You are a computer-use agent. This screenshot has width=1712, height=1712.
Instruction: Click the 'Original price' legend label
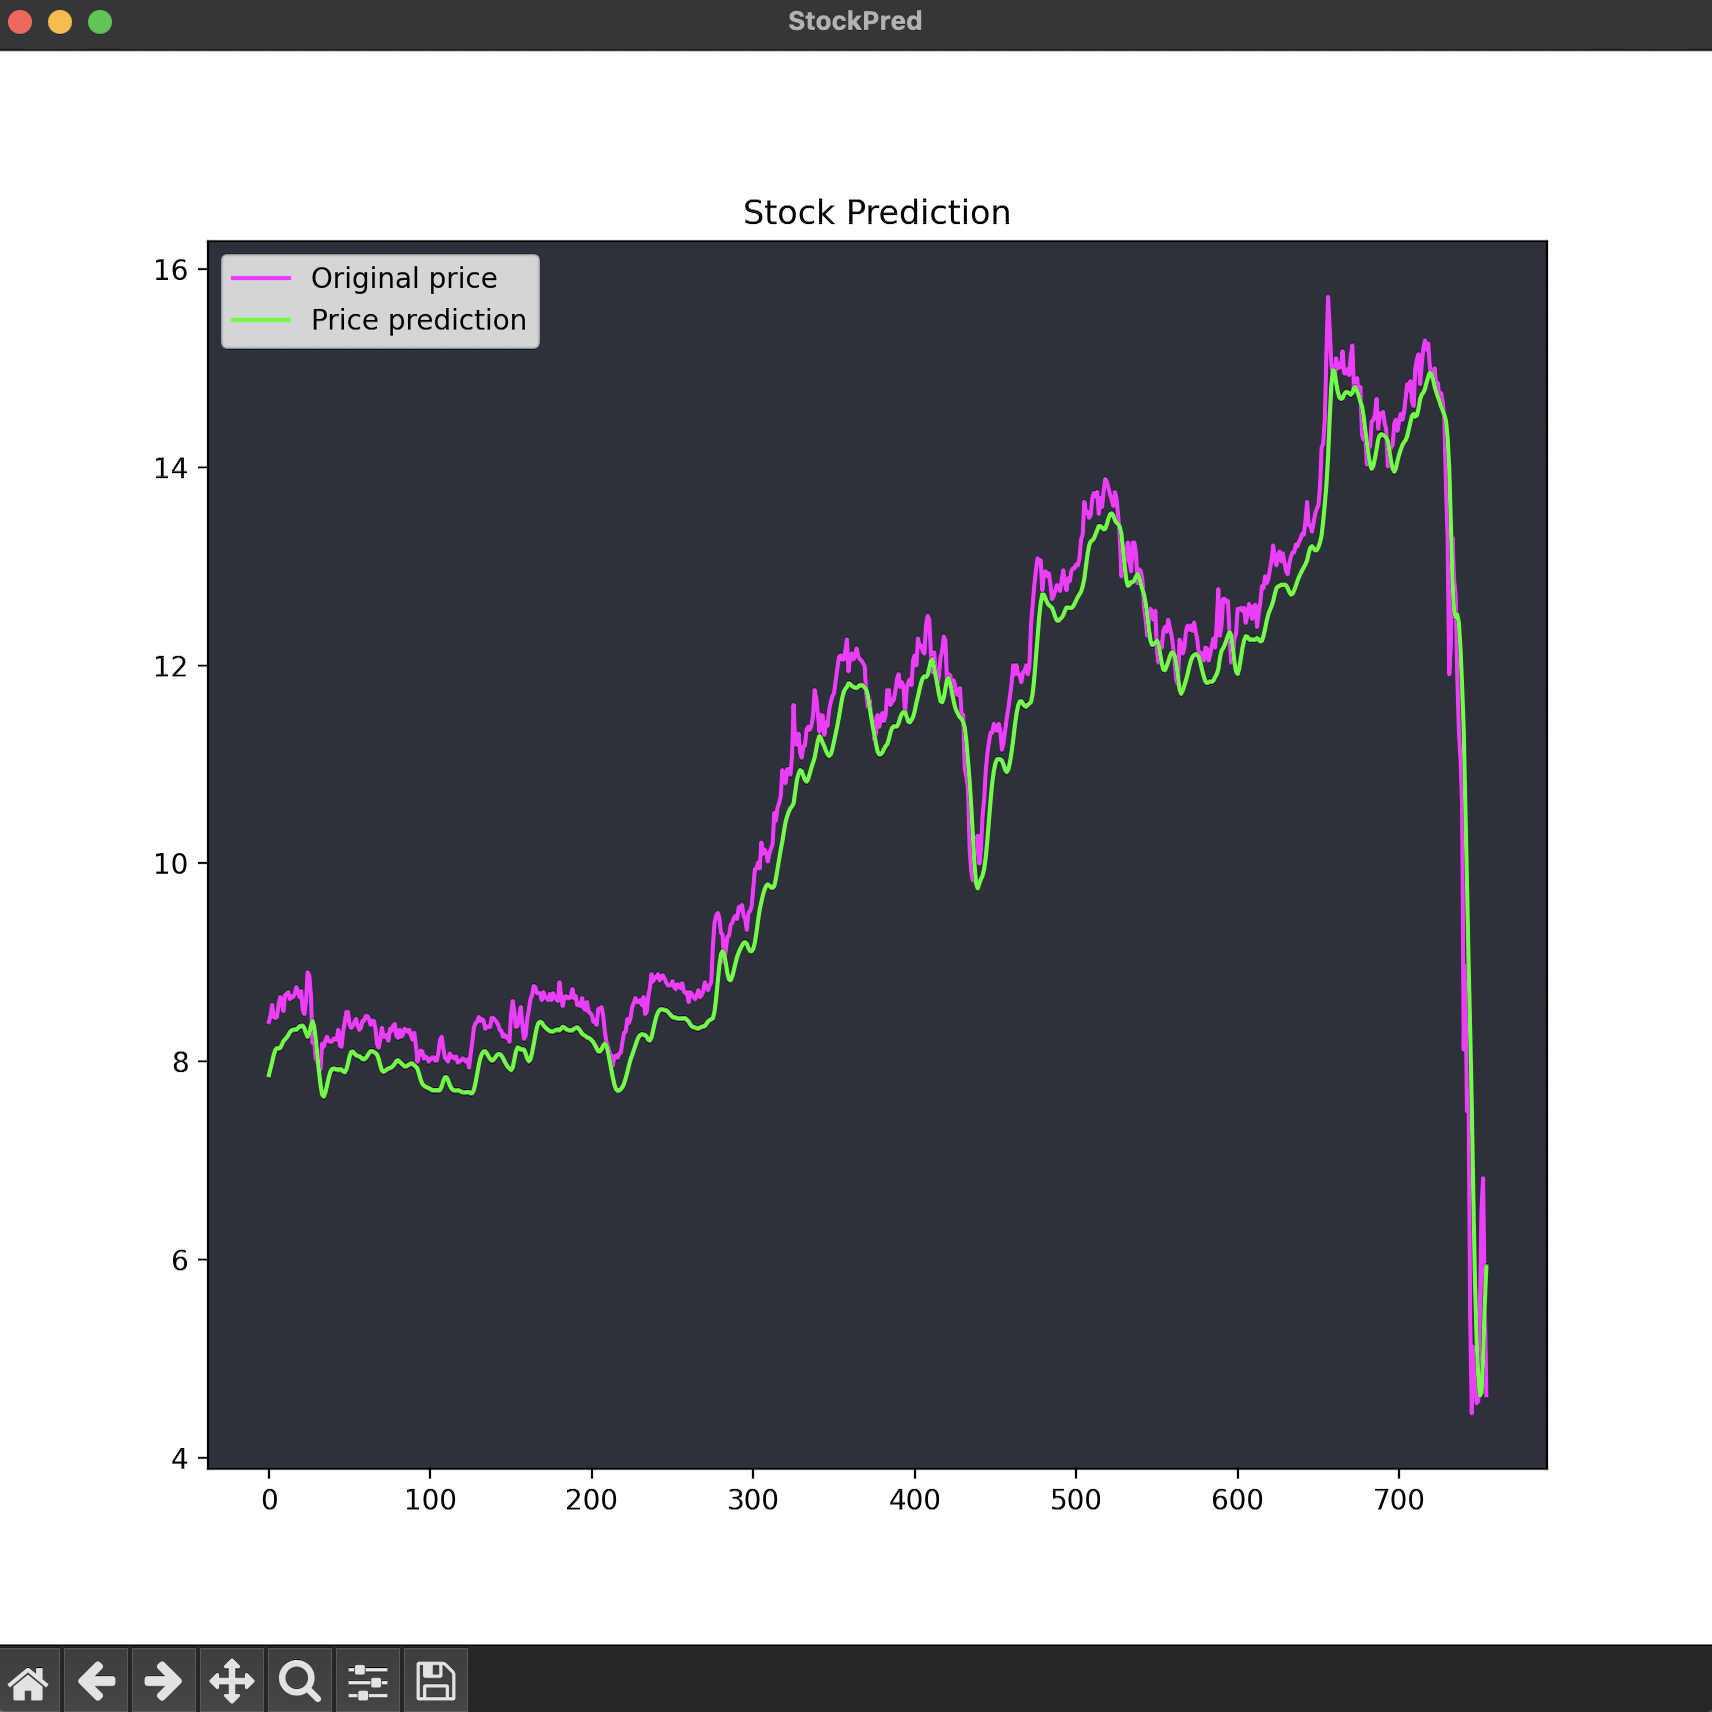[403, 278]
